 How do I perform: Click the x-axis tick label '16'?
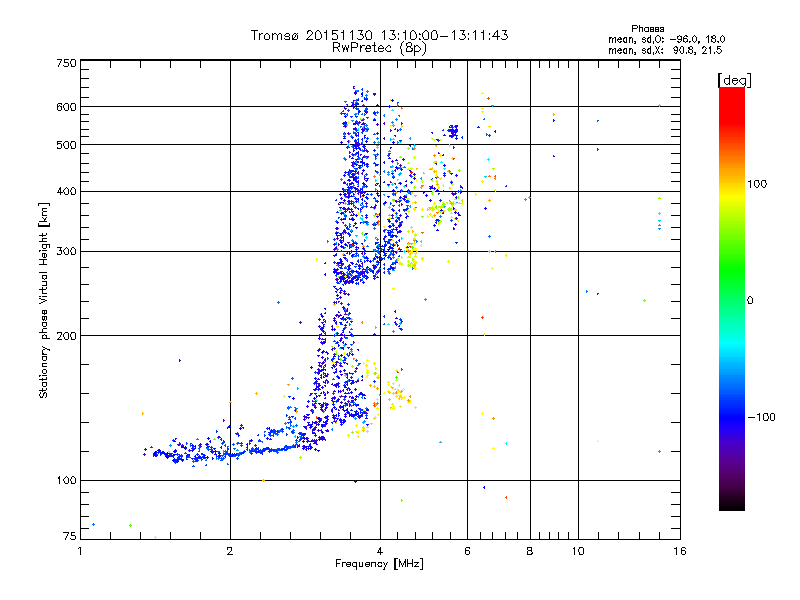(680, 551)
